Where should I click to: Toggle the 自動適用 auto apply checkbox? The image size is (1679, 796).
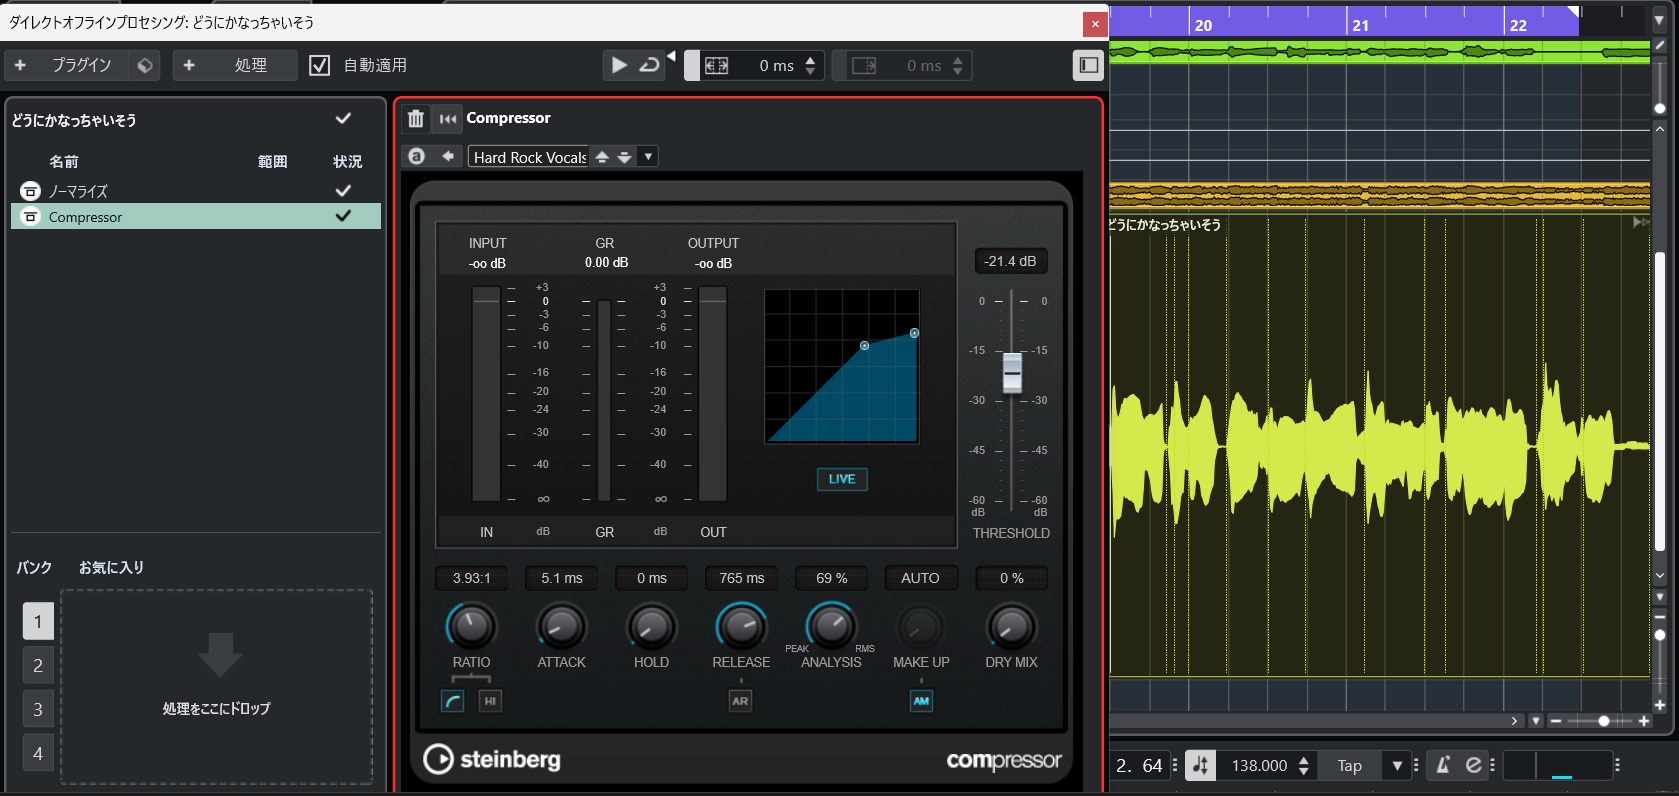319,65
